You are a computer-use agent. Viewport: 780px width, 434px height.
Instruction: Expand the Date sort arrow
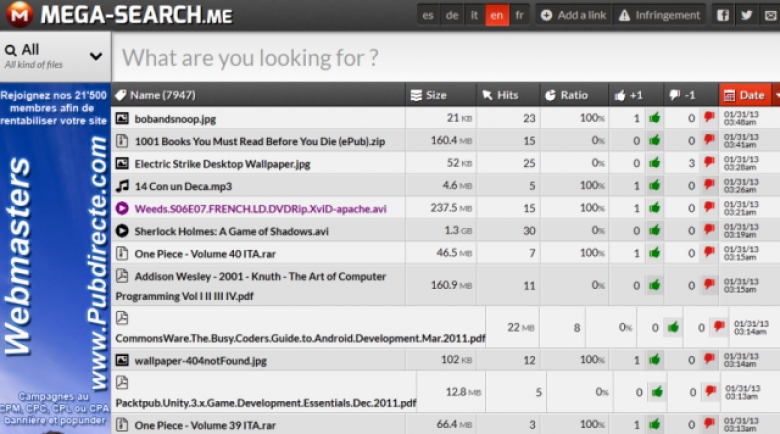[x=776, y=95]
